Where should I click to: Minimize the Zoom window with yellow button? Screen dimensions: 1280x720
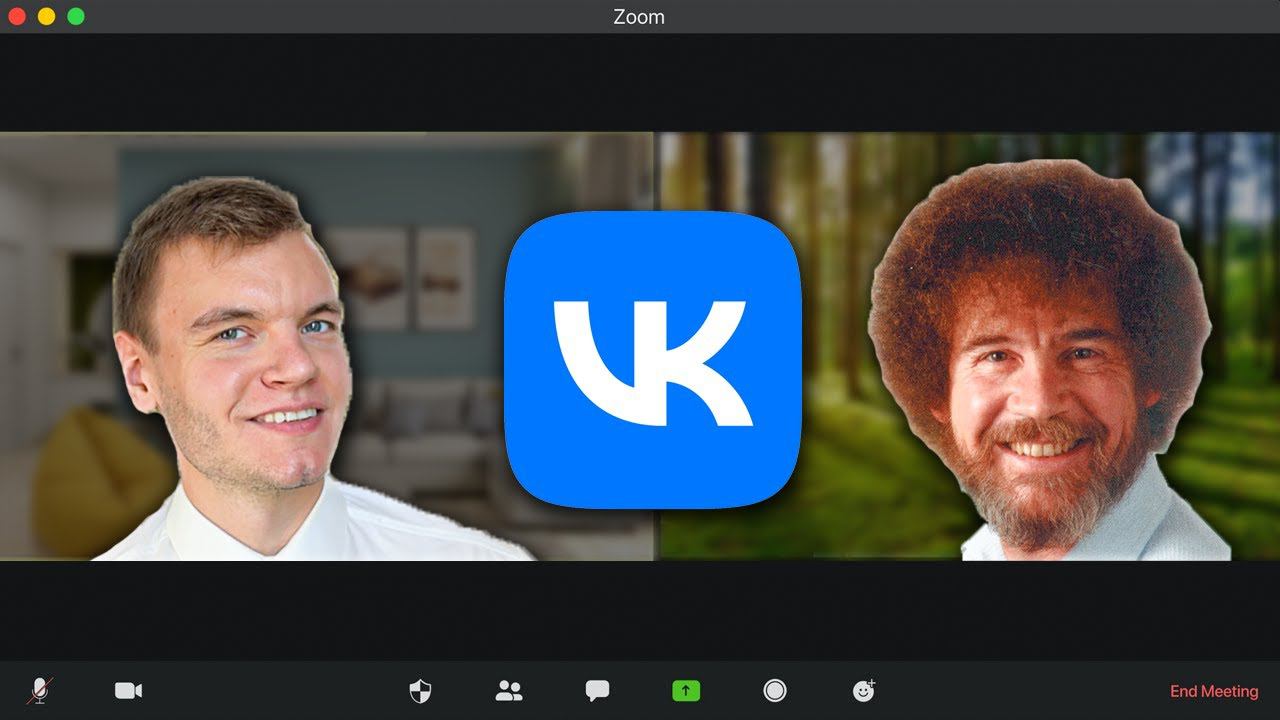(46, 16)
